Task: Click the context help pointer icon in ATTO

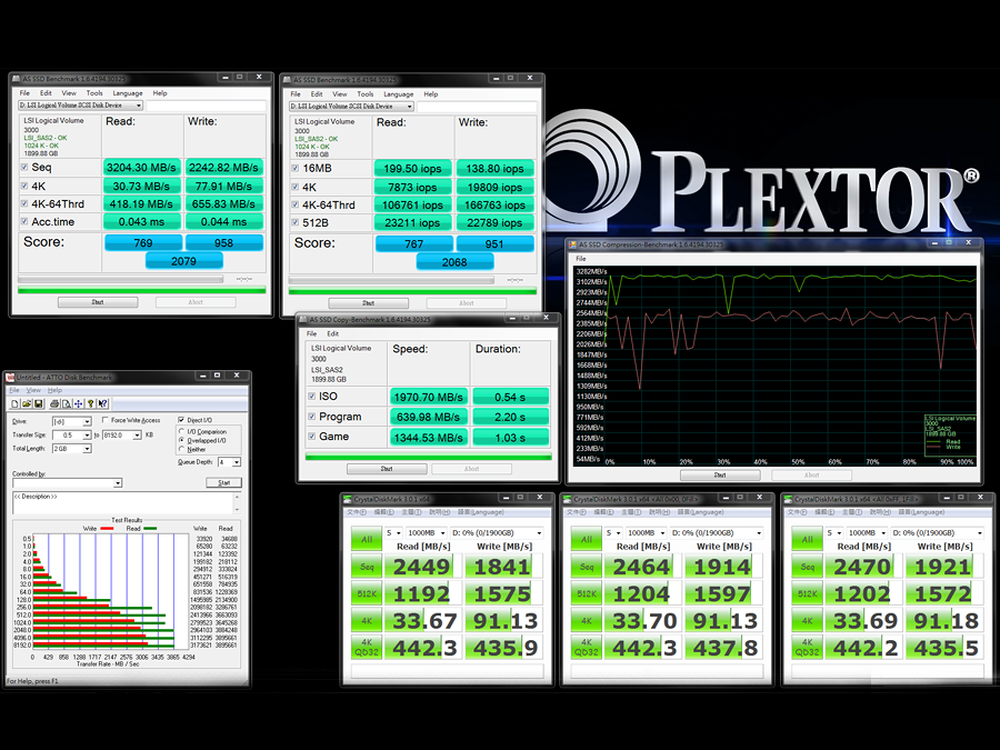Action: [103, 404]
